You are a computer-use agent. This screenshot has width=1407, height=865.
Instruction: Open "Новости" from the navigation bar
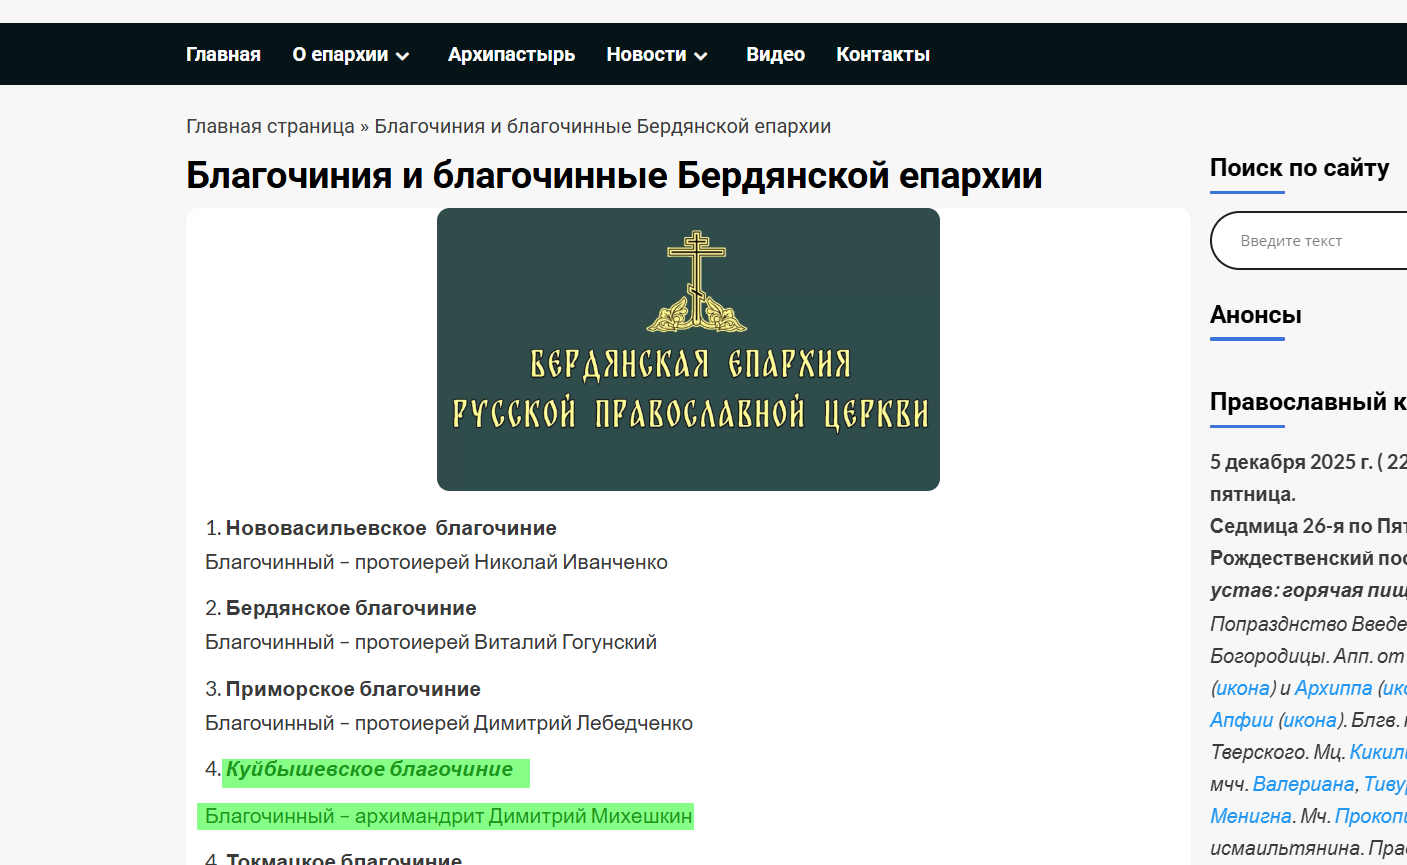[645, 54]
